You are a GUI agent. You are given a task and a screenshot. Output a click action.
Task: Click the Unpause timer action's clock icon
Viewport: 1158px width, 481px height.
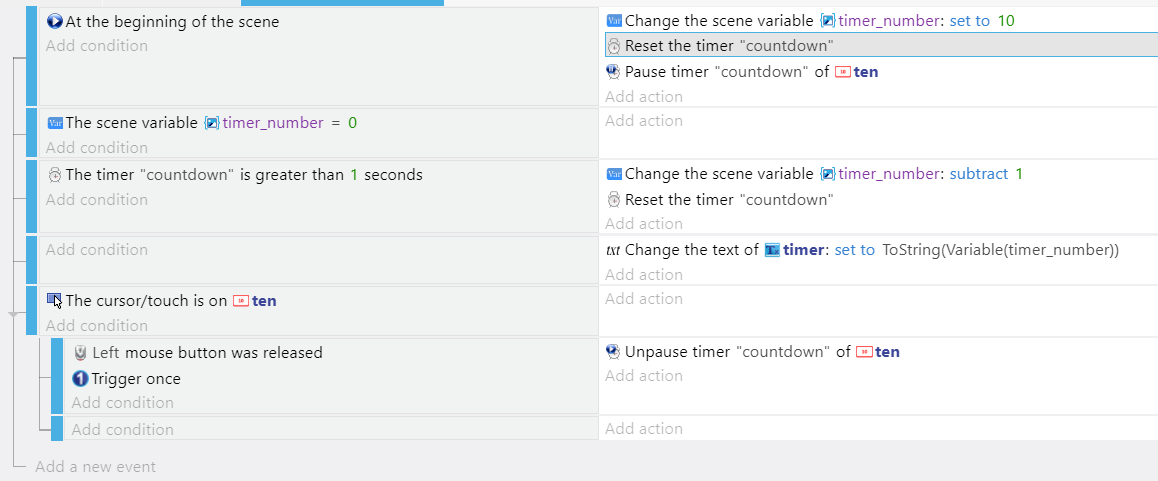click(613, 352)
